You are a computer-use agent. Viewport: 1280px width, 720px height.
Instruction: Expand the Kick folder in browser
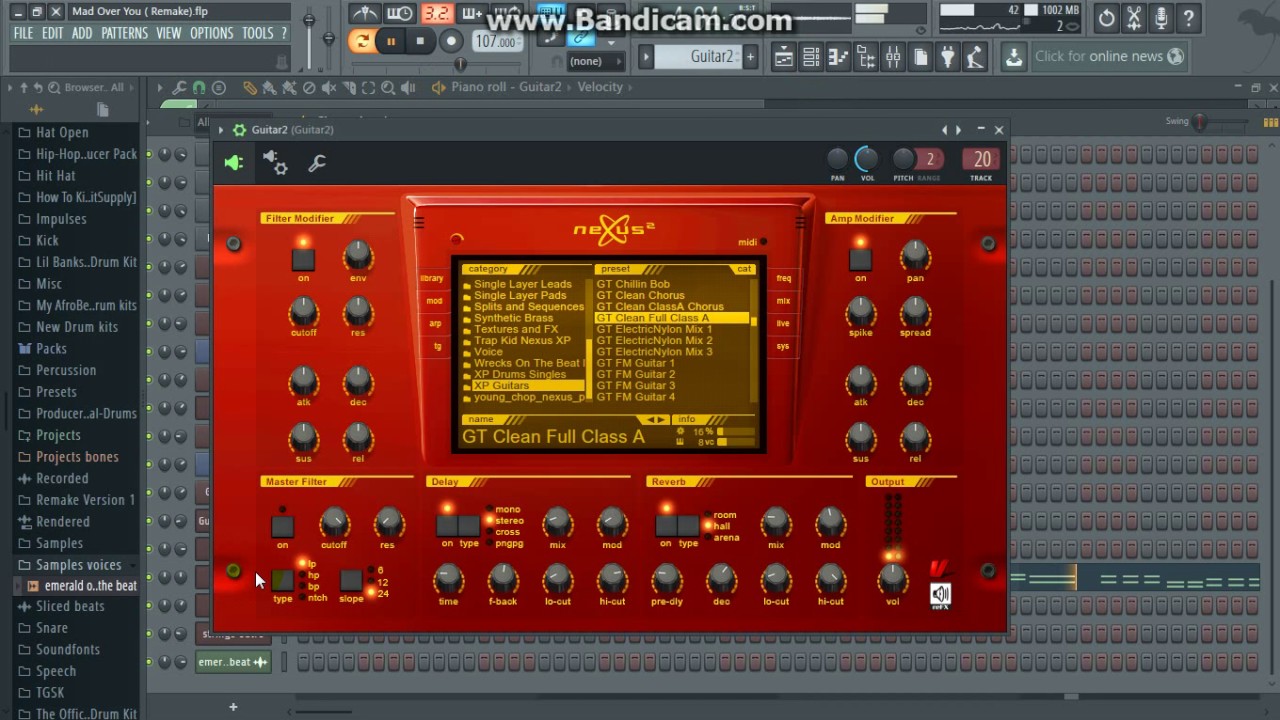pos(47,240)
